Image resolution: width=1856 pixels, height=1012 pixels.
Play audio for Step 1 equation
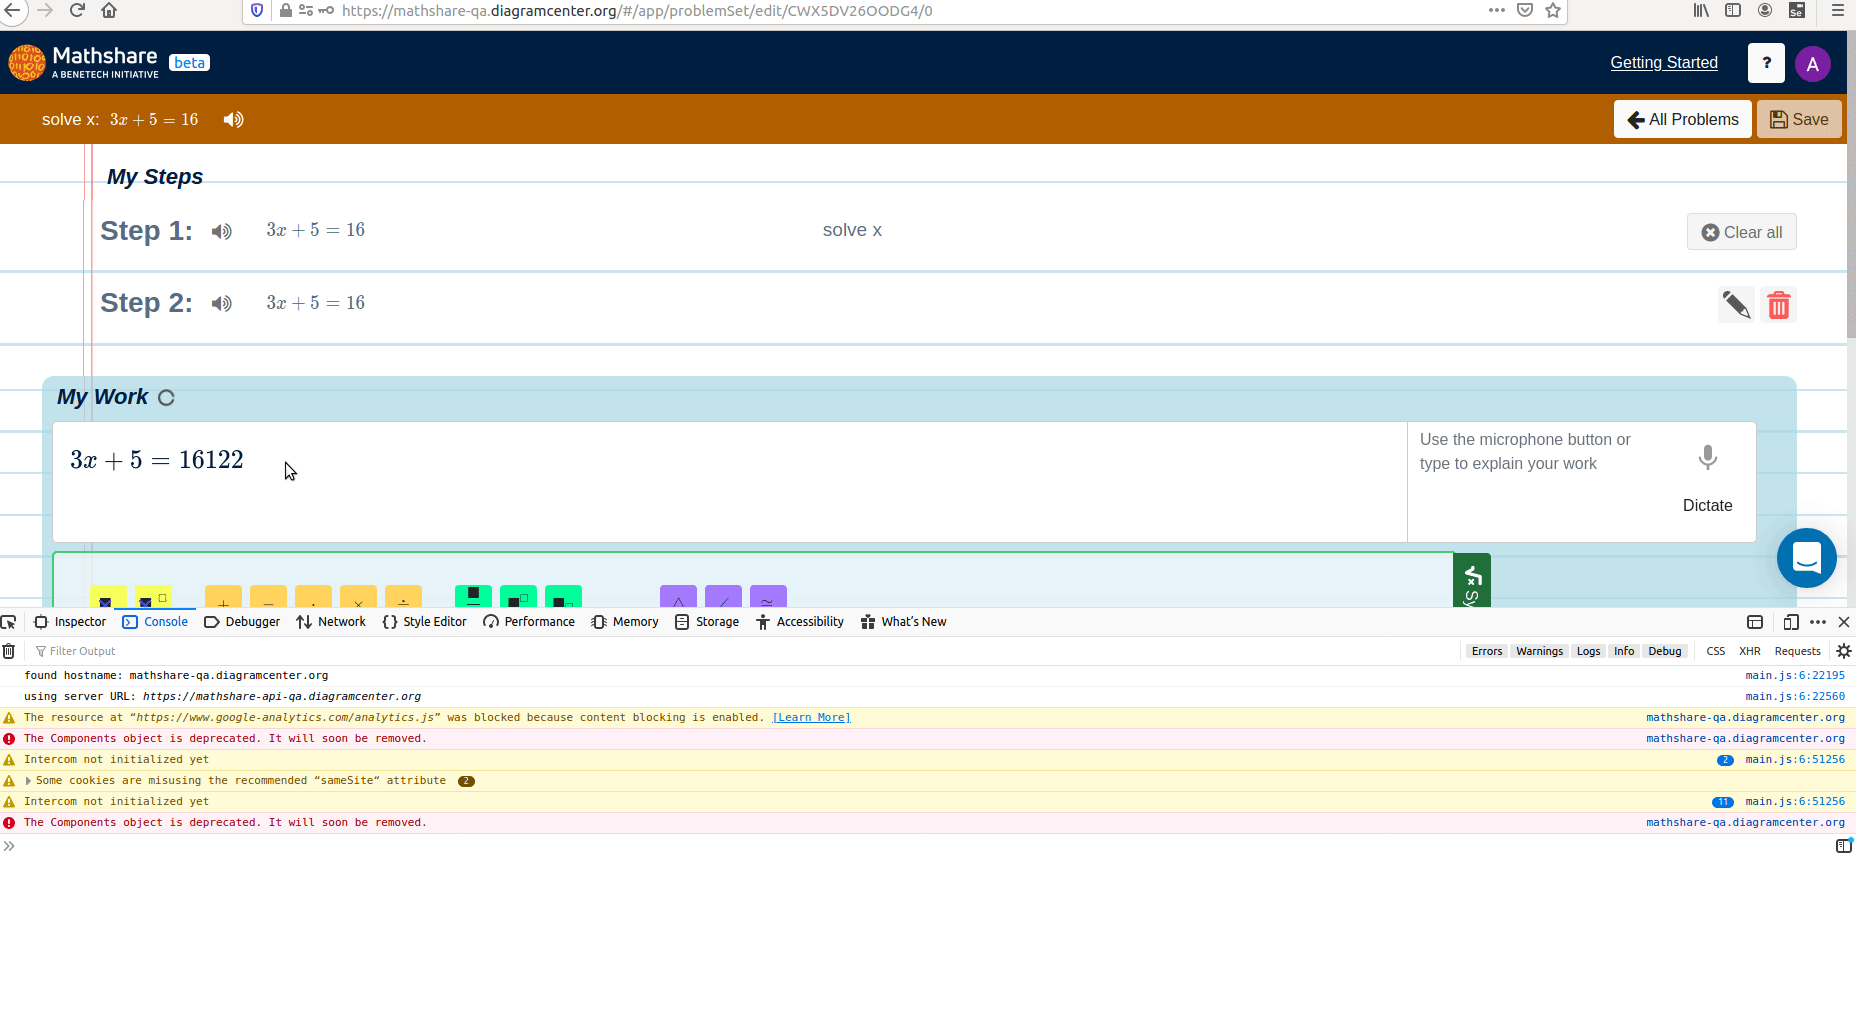coord(221,231)
